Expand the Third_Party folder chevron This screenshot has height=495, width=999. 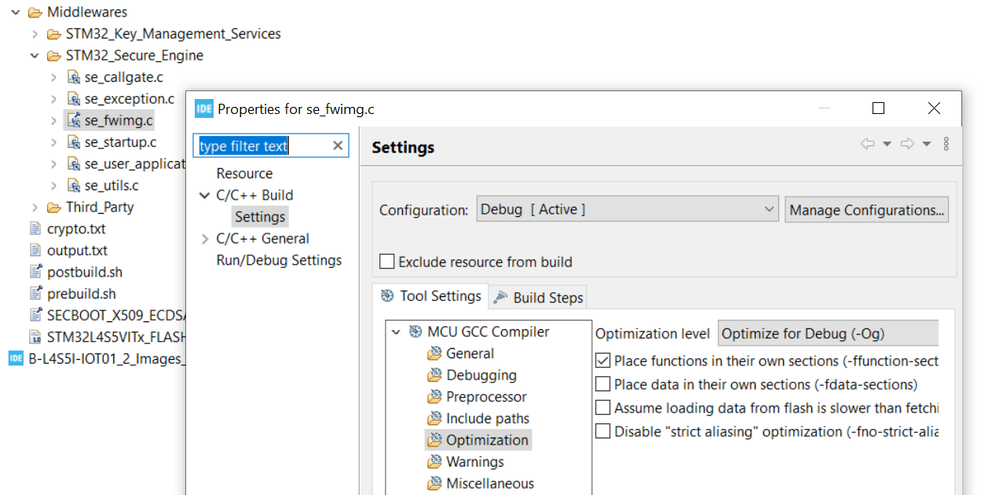click(35, 207)
